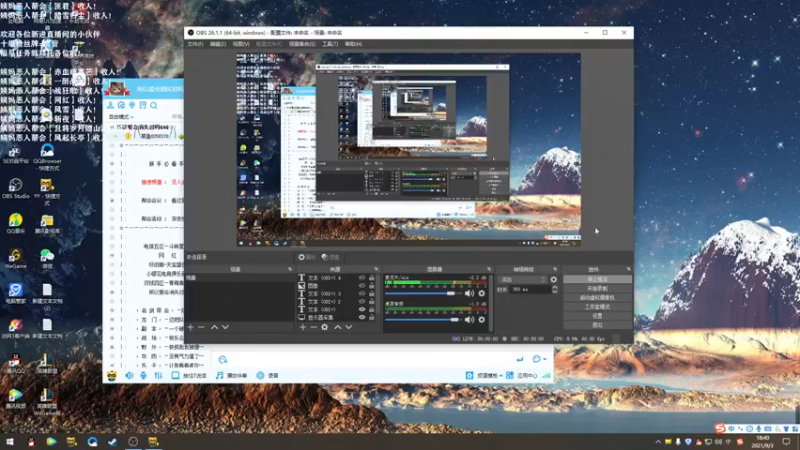Open the View menu in OBS
The height and width of the screenshot is (450, 800).
pyautogui.click(x=241, y=44)
